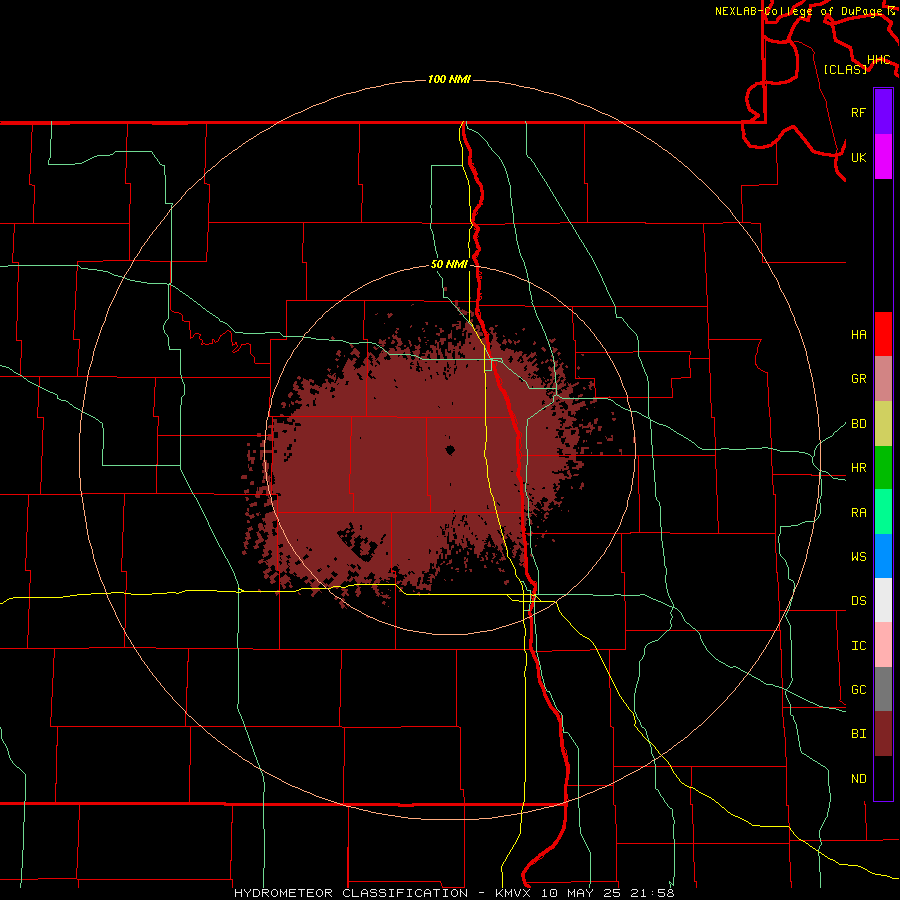Click the "HHC" product code text
The image size is (900, 900).
[878, 60]
